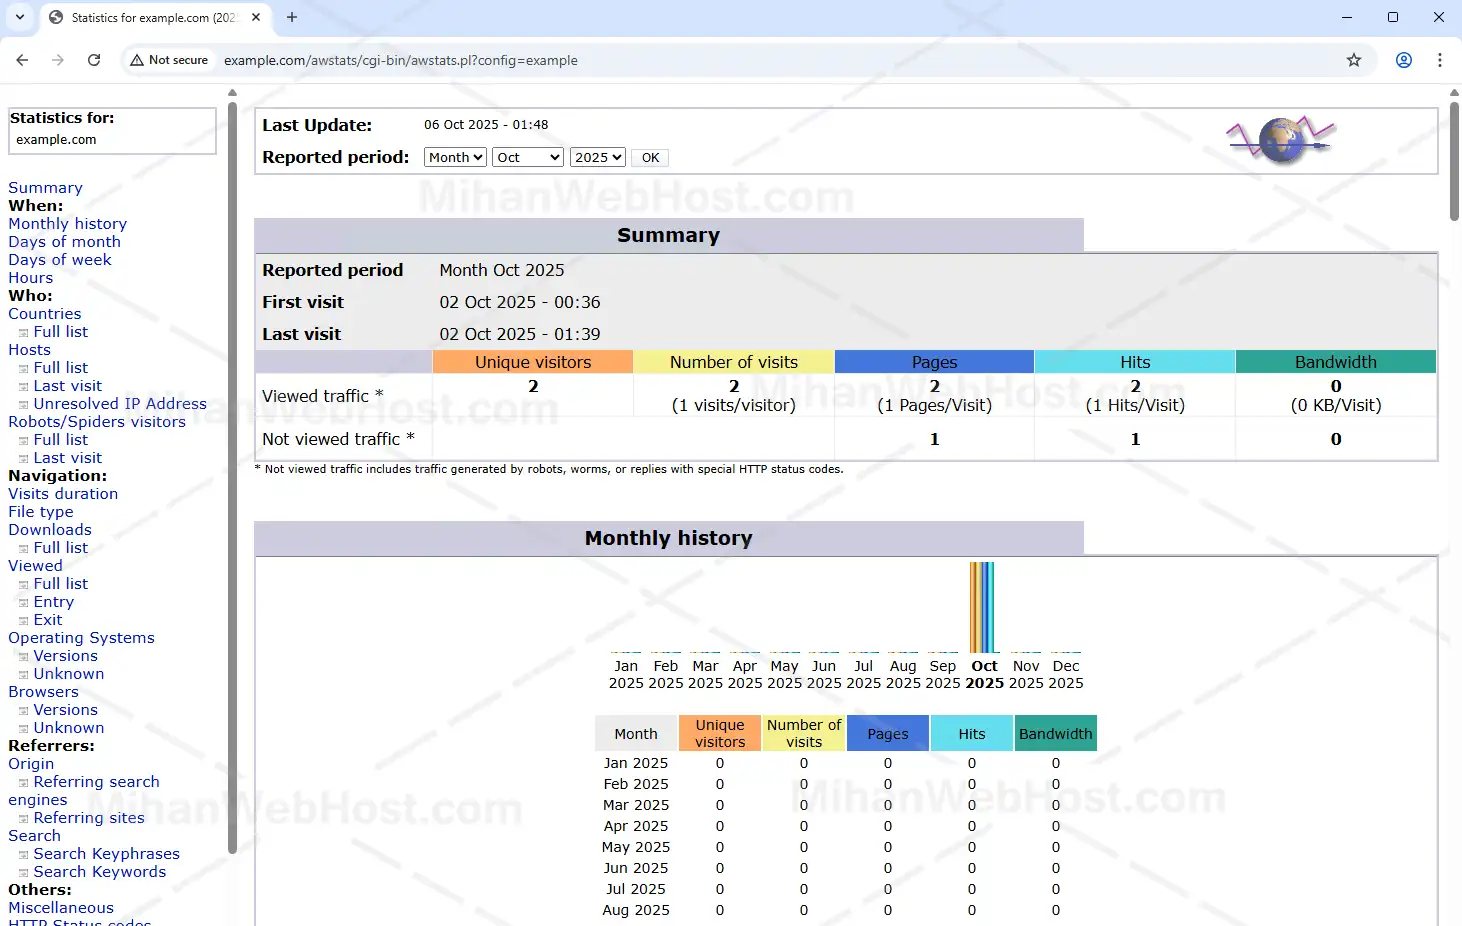Click the sidebar frame vertical scrollbar
Viewport: 1462px width, 926px height.
[232, 480]
